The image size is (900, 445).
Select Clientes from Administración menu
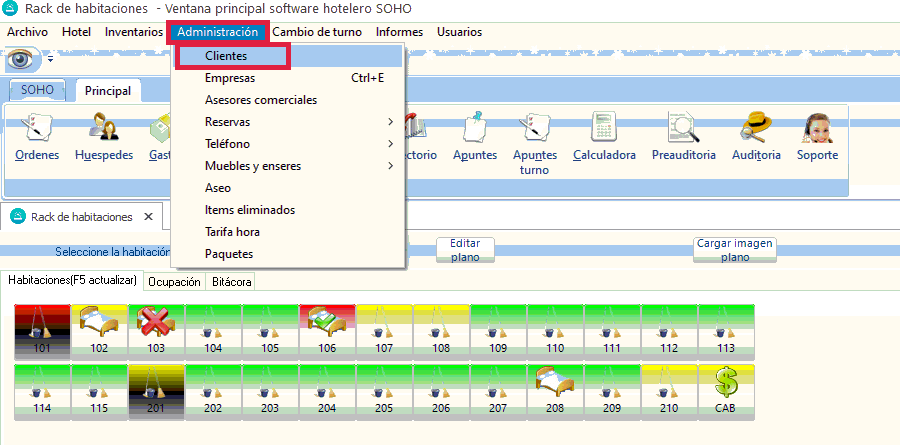226,56
